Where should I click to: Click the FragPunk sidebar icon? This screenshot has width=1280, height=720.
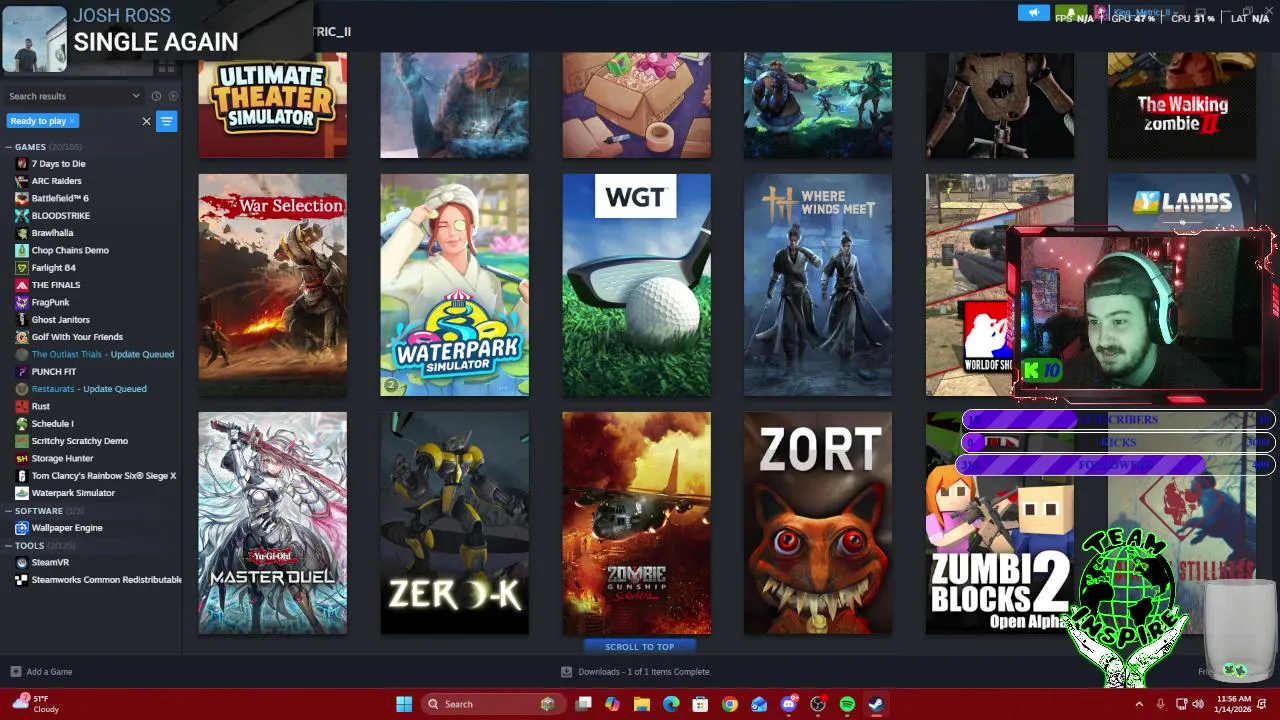coord(22,302)
